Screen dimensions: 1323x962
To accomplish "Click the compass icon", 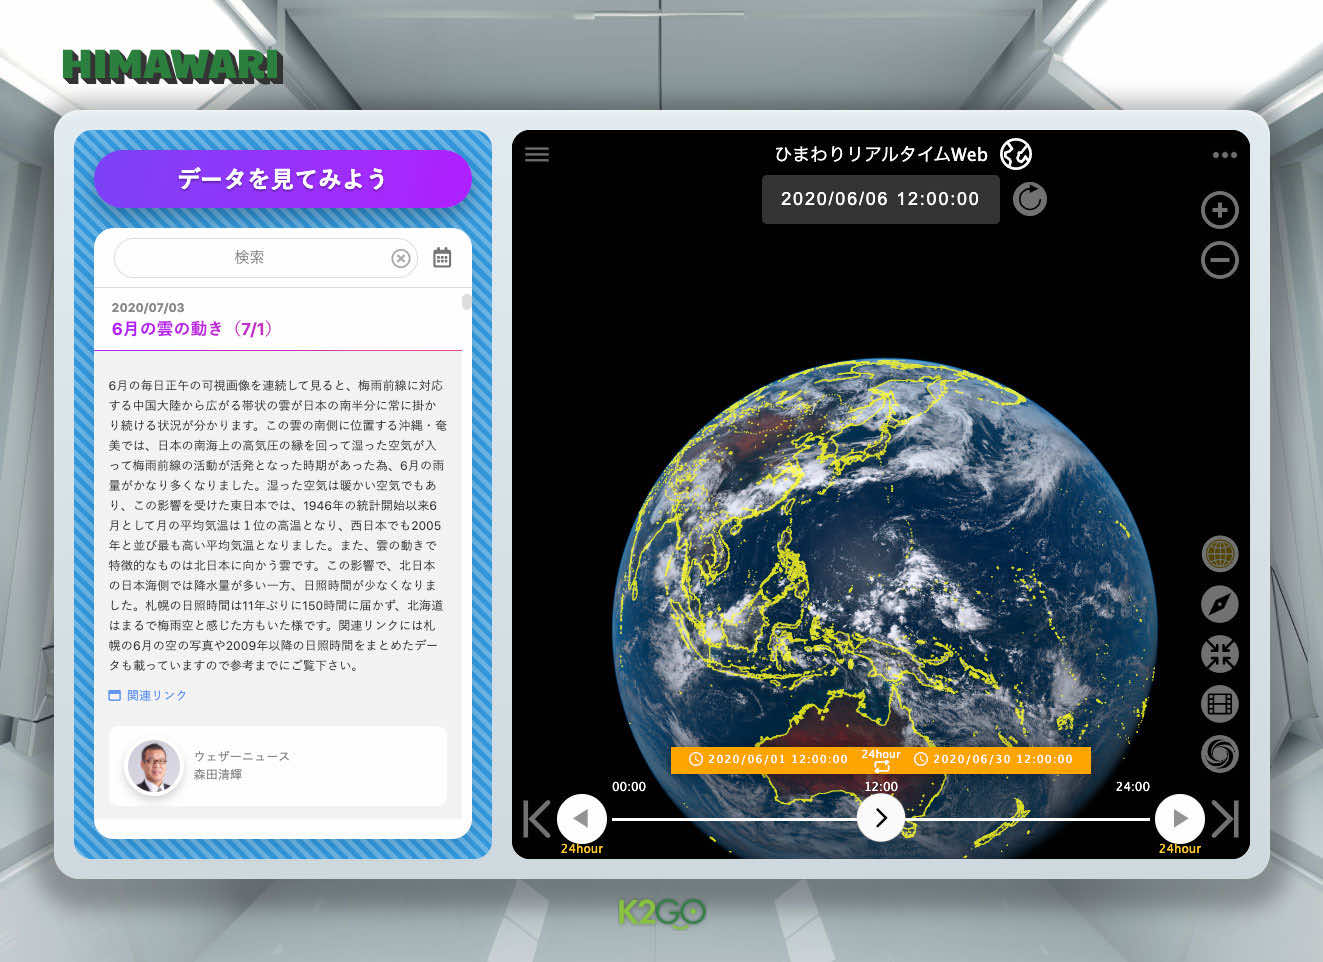I will pyautogui.click(x=1219, y=603).
